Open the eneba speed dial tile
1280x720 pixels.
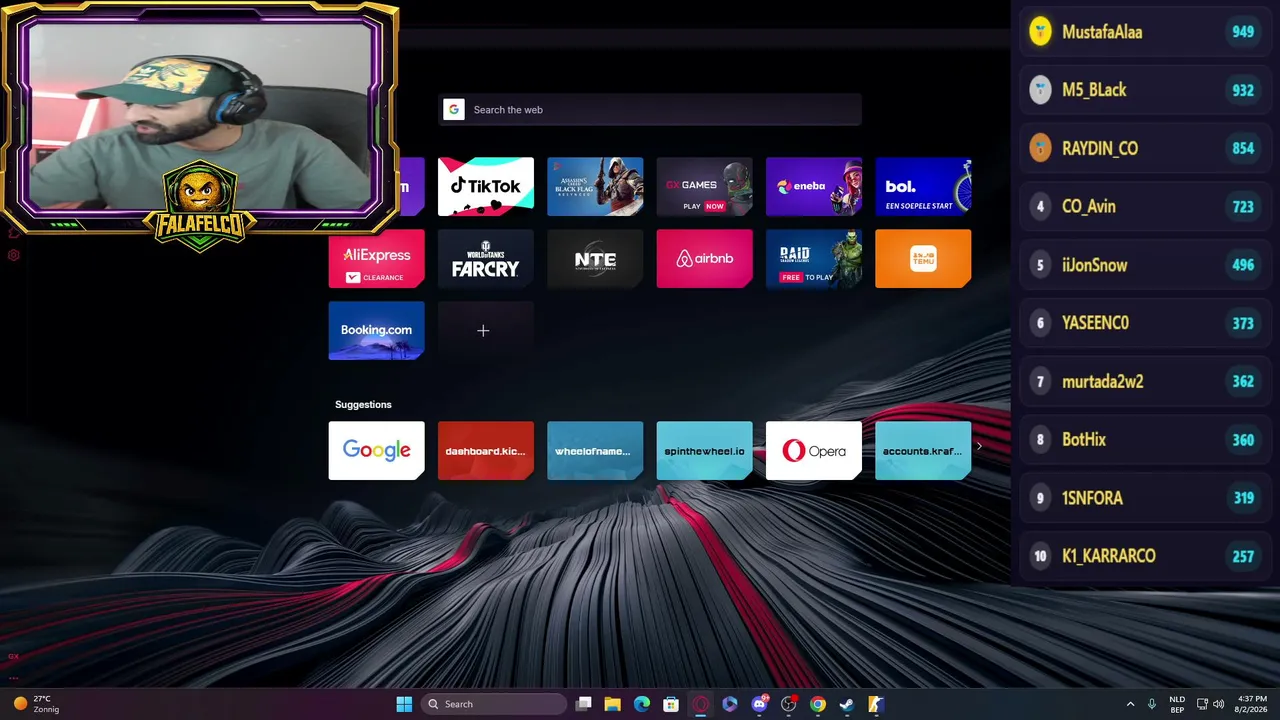pos(814,186)
